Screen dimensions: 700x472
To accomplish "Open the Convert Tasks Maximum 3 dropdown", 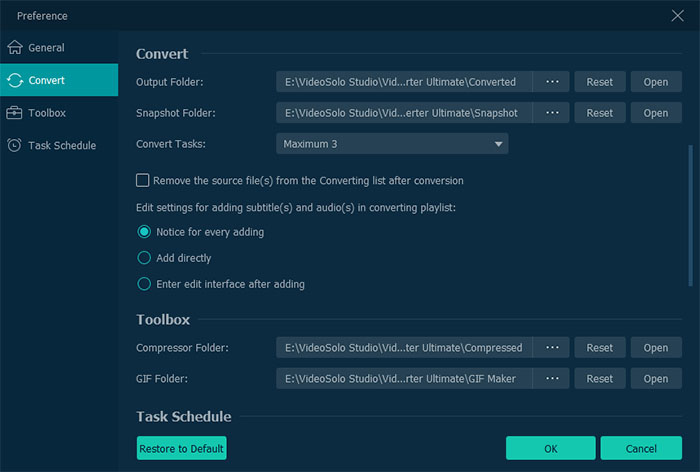I will (392, 144).
